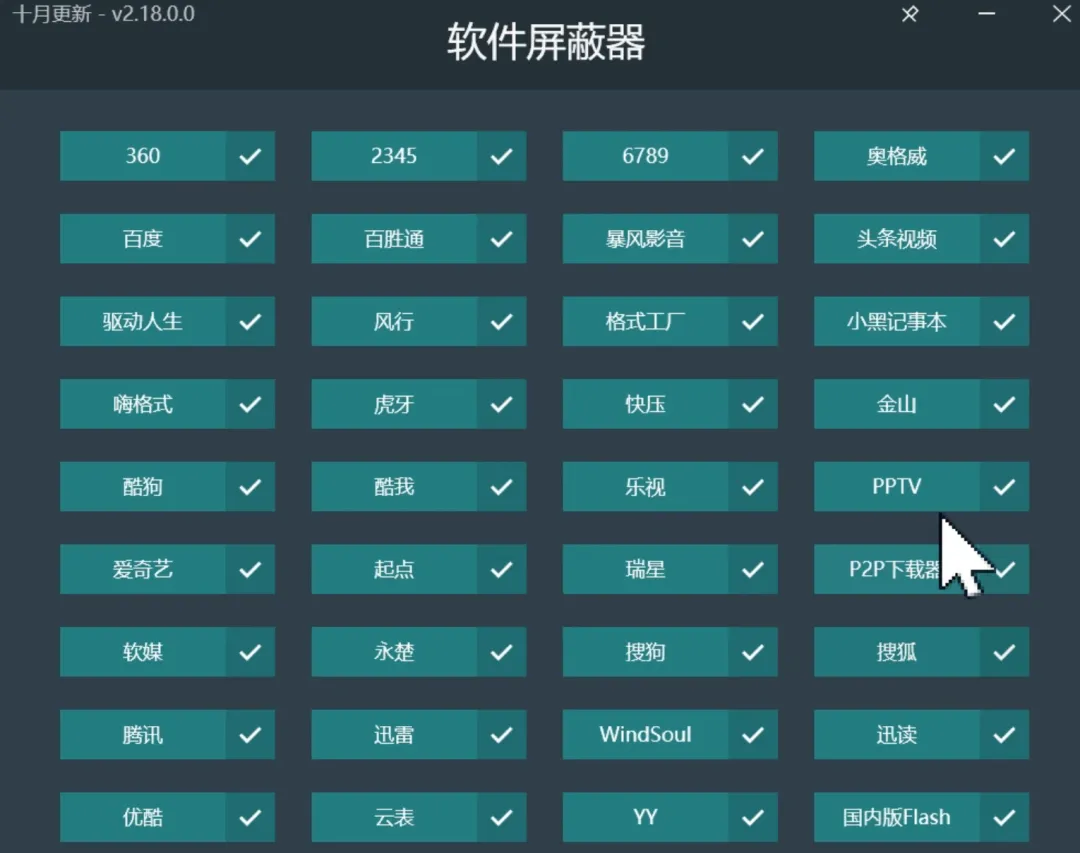The width and height of the screenshot is (1080, 853).
Task: Select the 2345 label button
Action: 394,156
